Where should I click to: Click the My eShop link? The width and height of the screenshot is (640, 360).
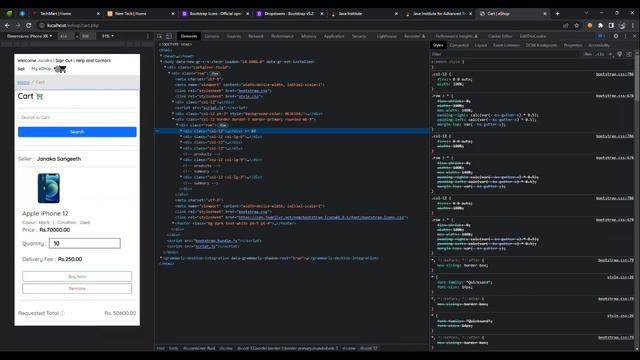[41, 69]
